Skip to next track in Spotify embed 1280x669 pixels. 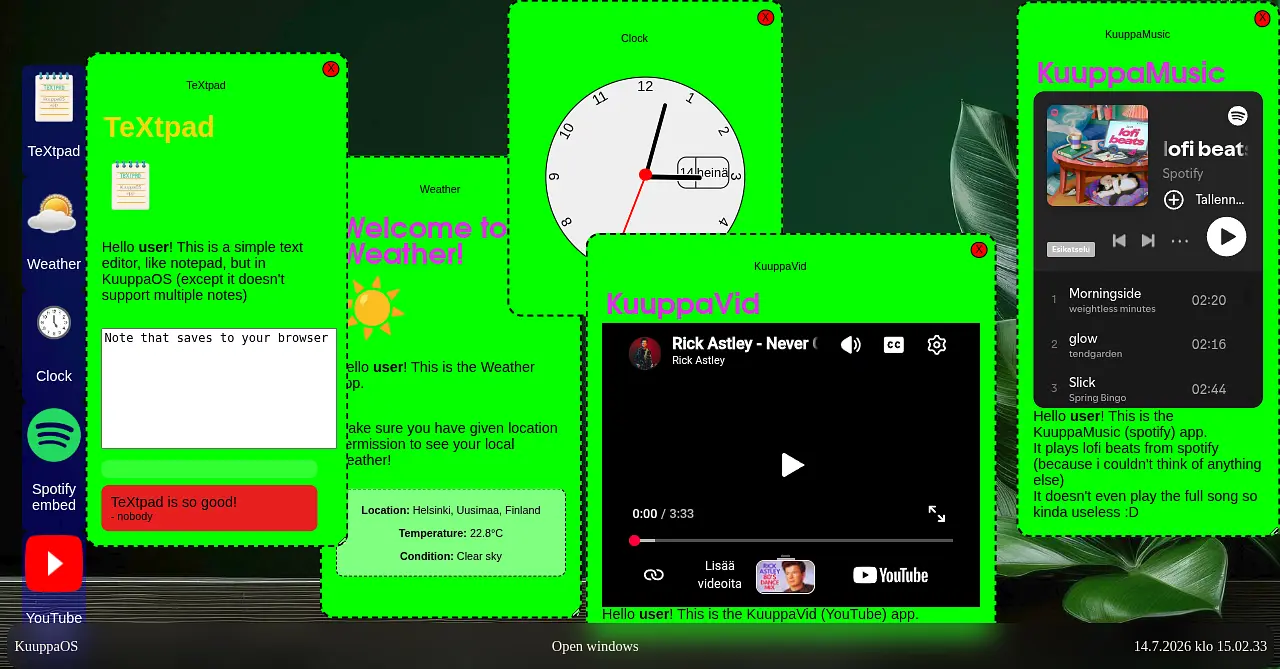click(1148, 241)
